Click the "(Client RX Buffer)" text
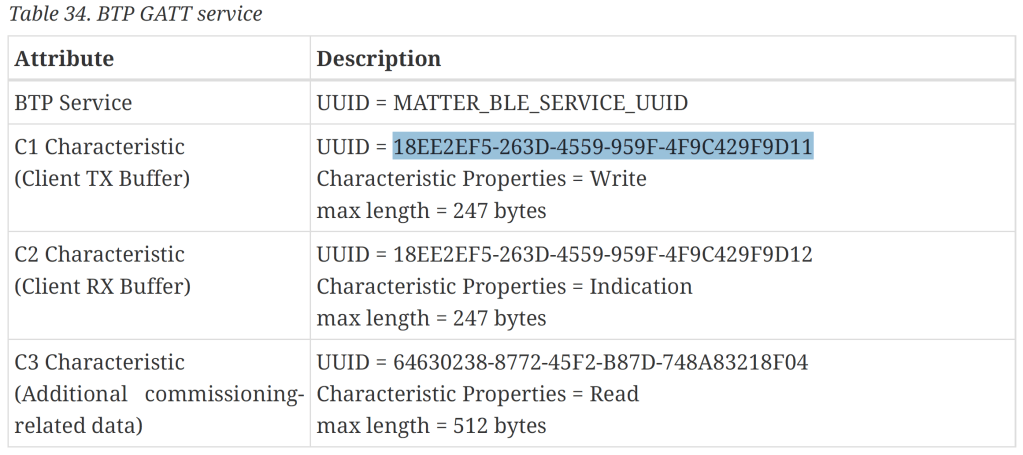 [x=101, y=287]
